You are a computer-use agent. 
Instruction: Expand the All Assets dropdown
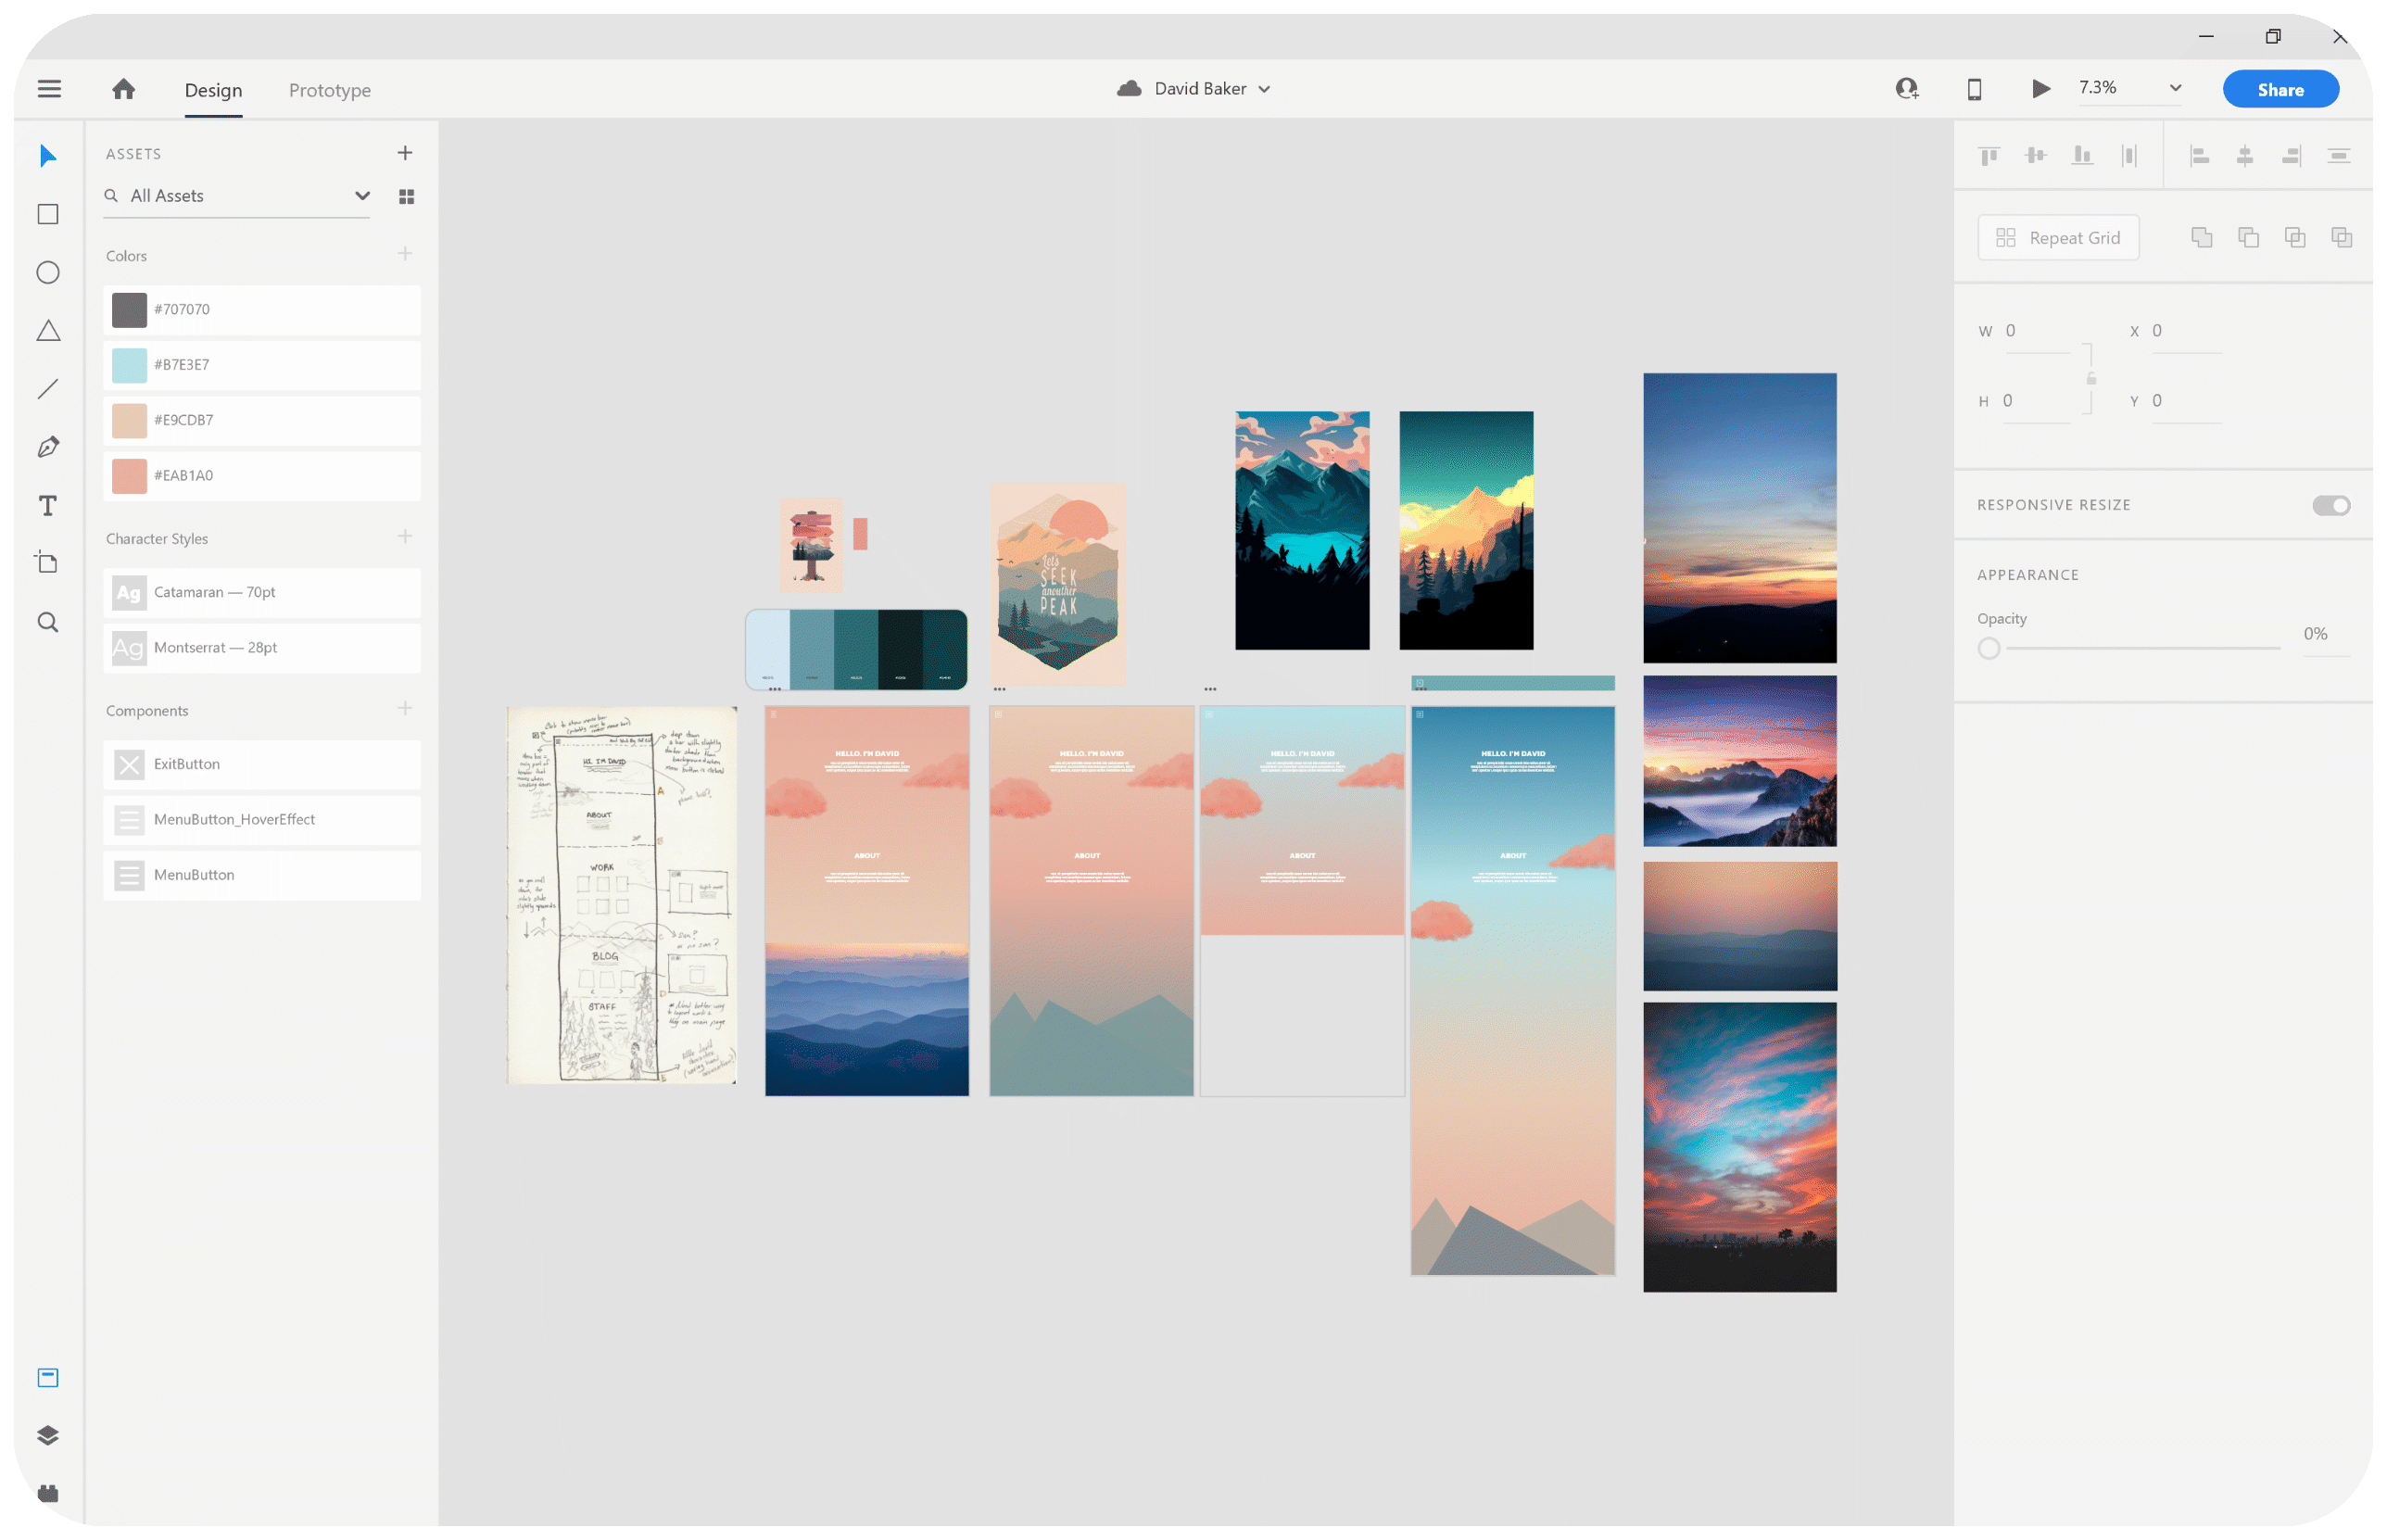pos(359,195)
